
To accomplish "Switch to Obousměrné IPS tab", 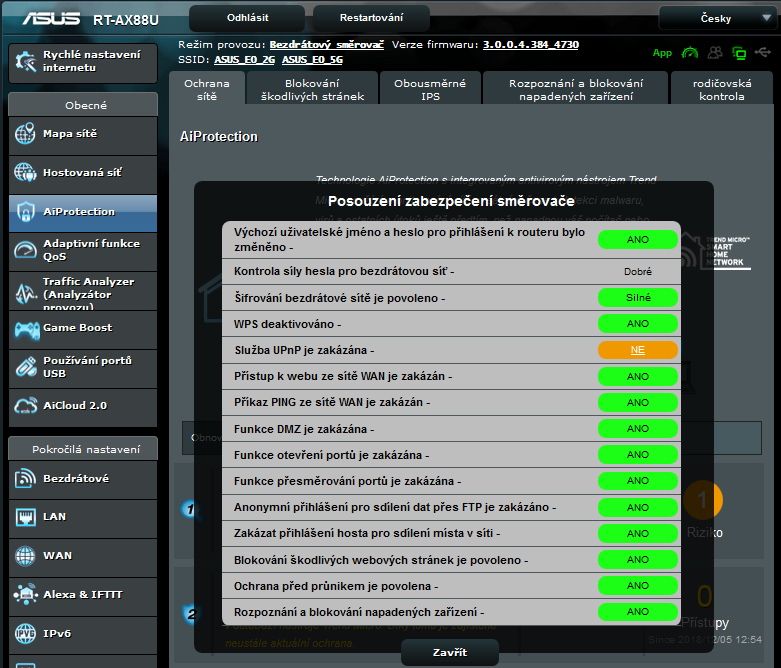I will pyautogui.click(x=430, y=90).
